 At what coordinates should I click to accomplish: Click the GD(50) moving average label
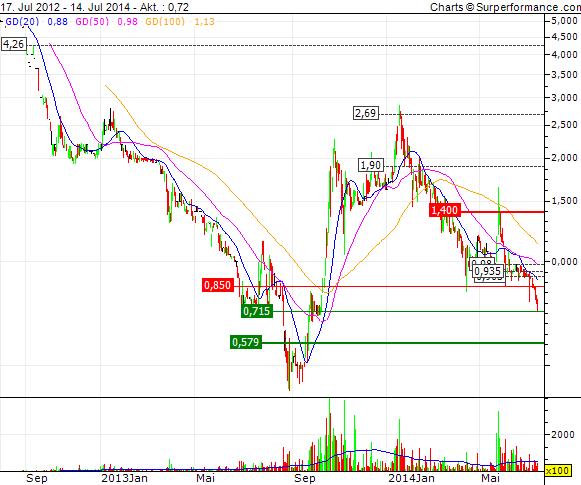click(92, 21)
